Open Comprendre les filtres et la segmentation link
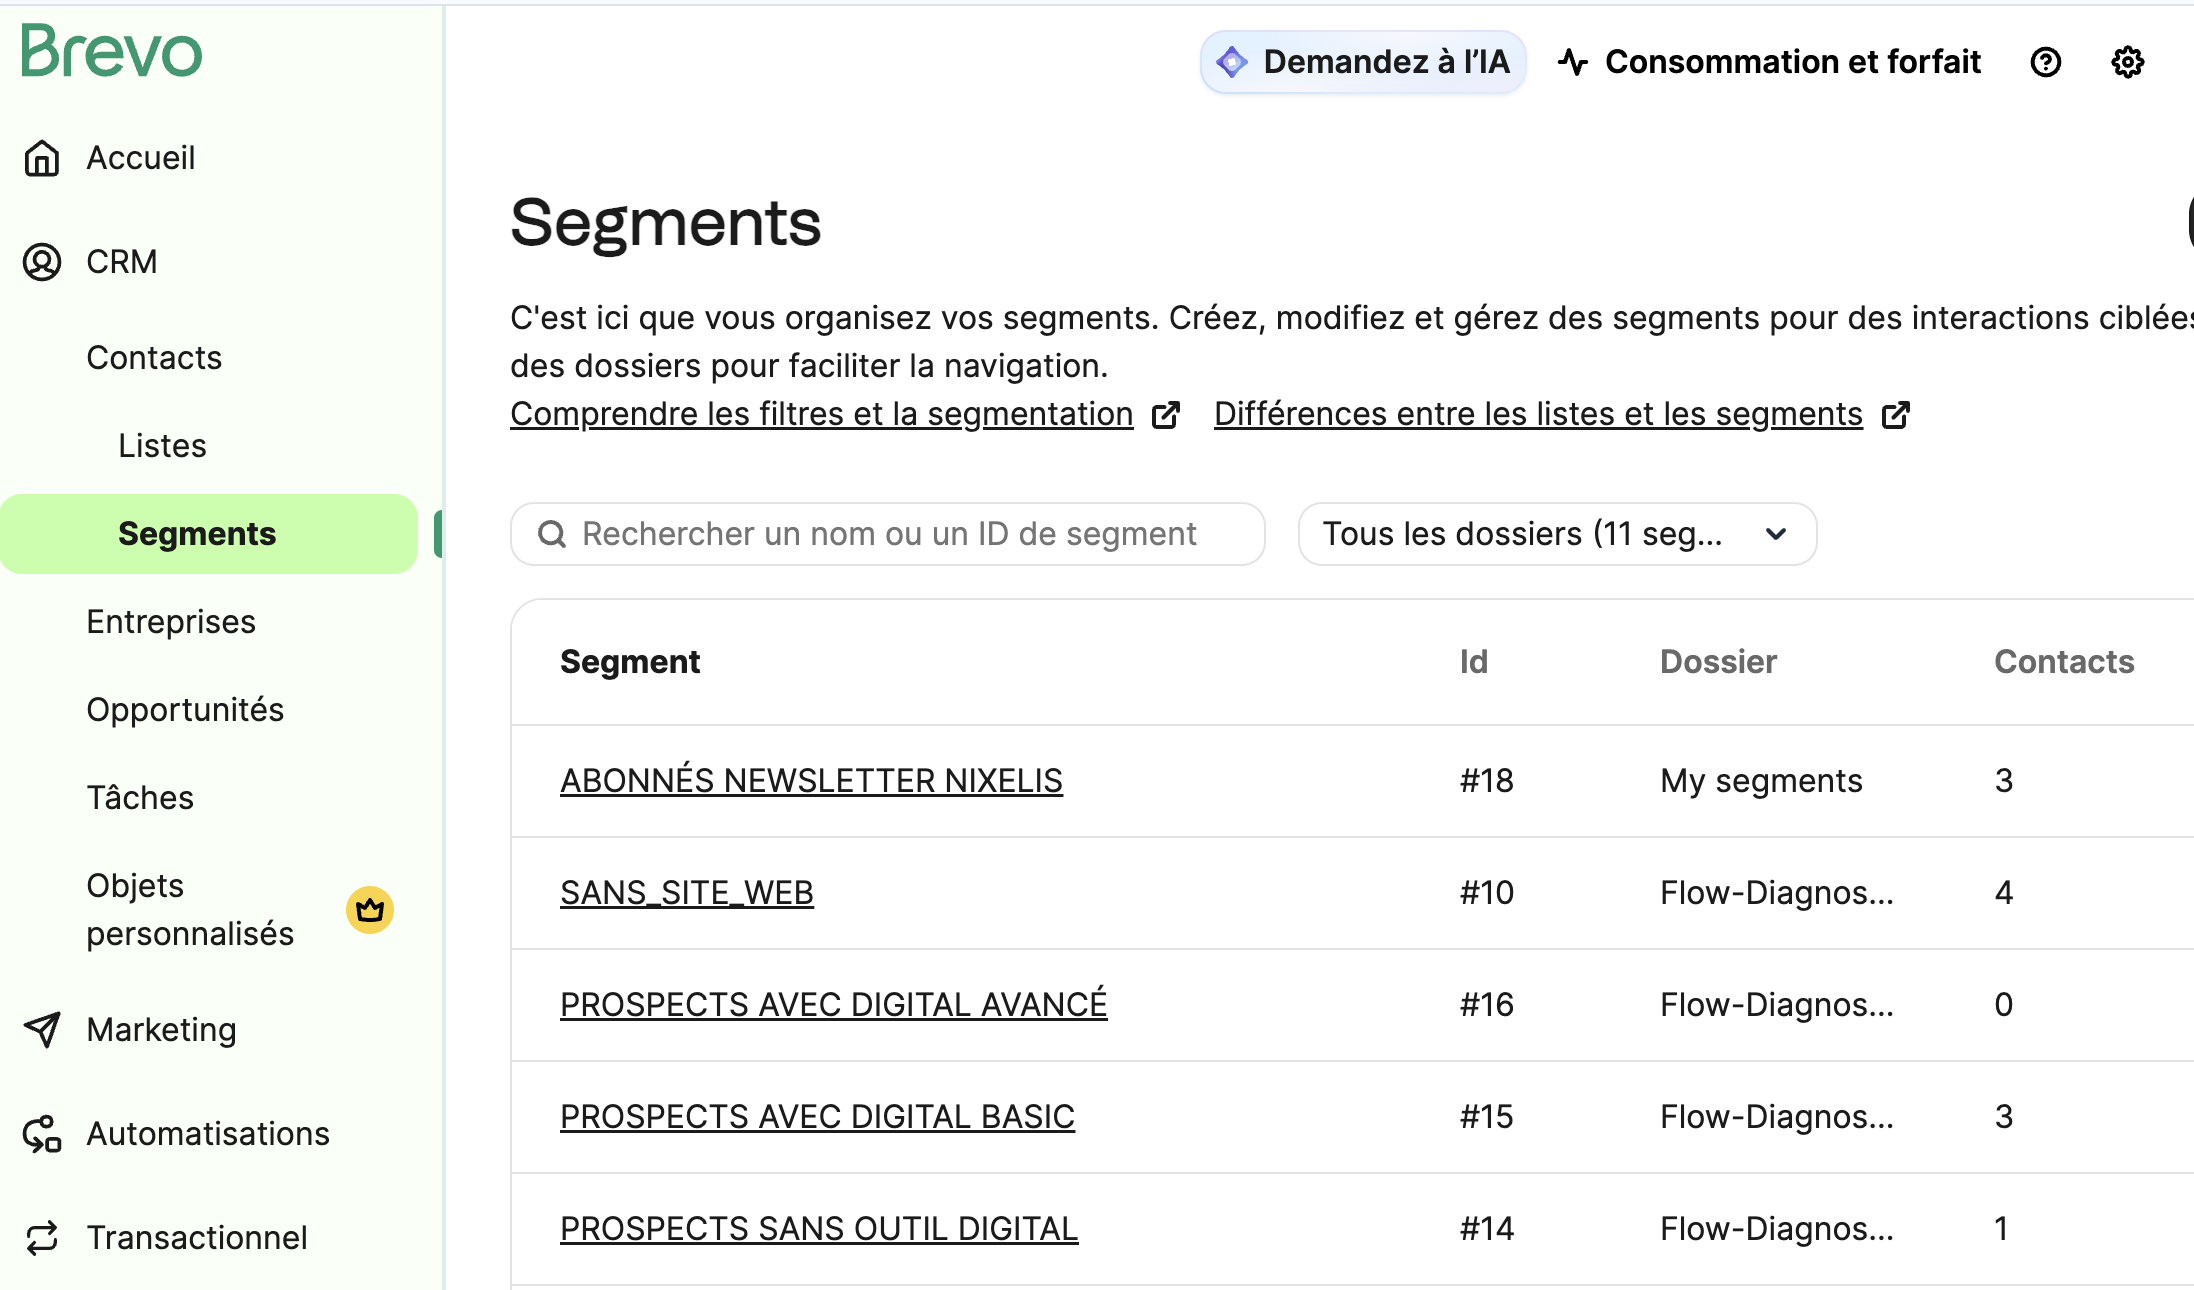2194x1290 pixels. (x=821, y=414)
